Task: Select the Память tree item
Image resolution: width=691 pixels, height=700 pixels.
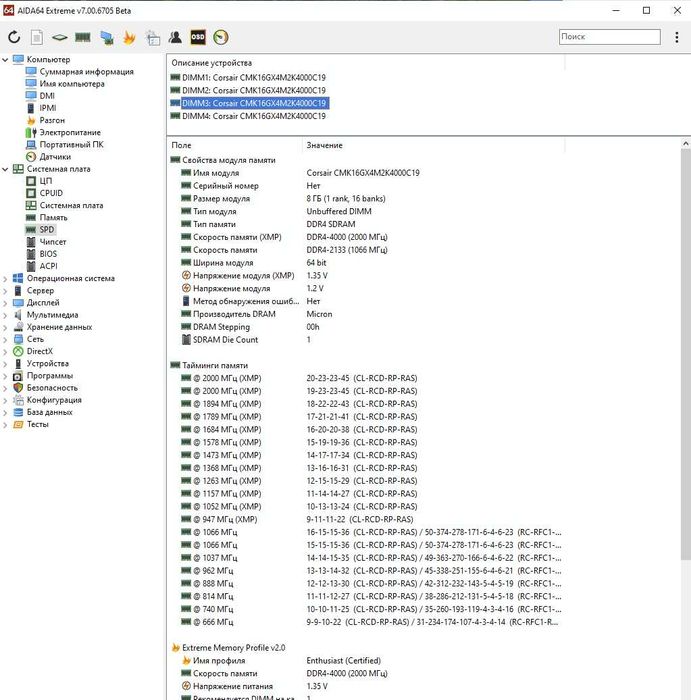Action: tap(53, 217)
